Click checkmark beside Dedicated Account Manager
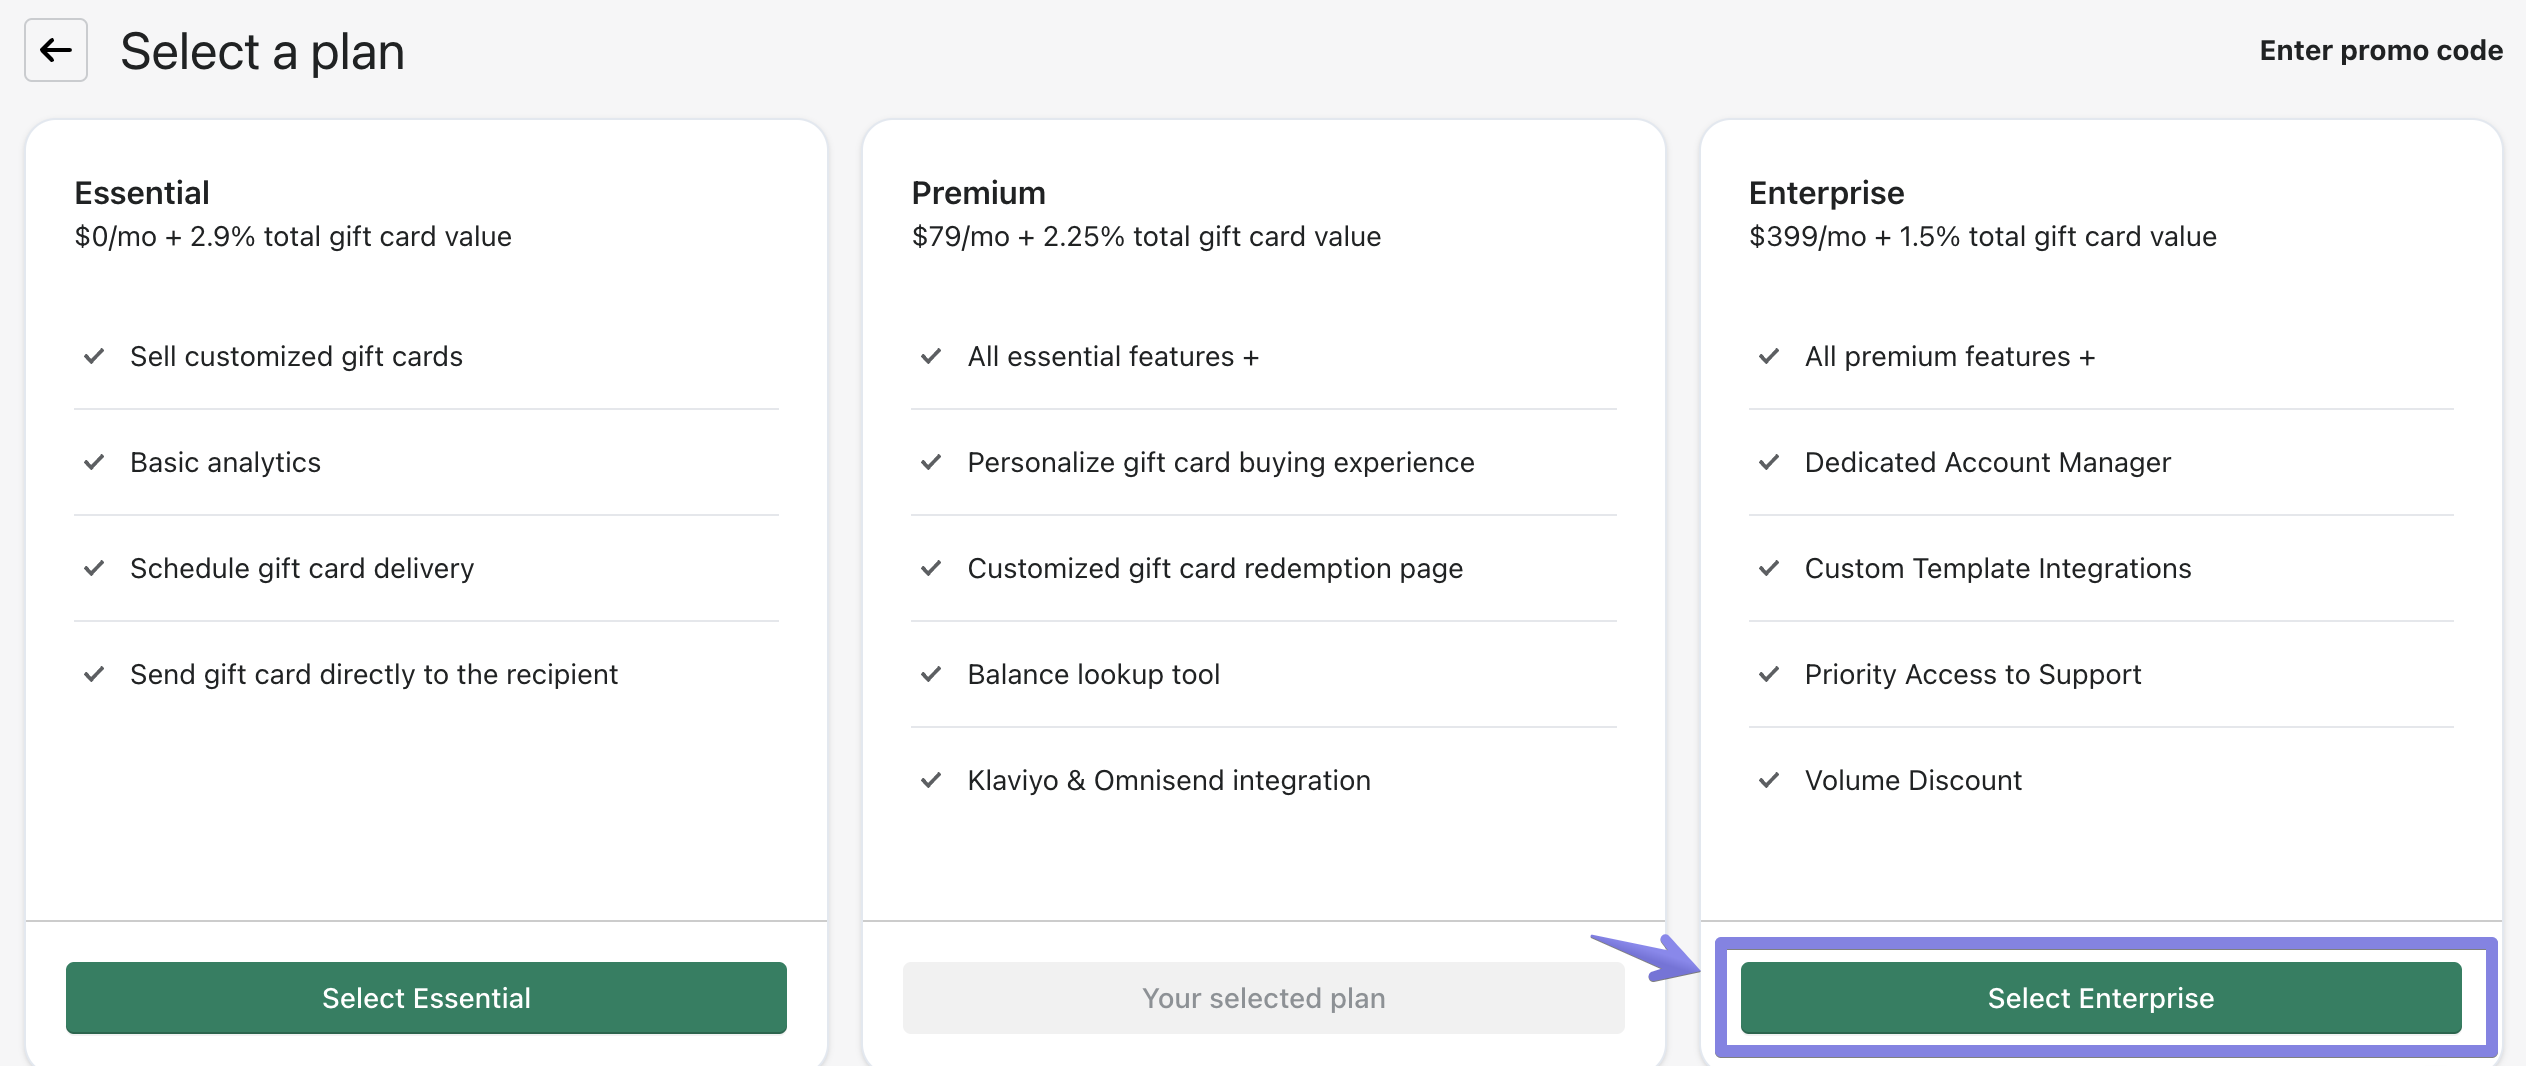The height and width of the screenshot is (1066, 2526). (1768, 463)
